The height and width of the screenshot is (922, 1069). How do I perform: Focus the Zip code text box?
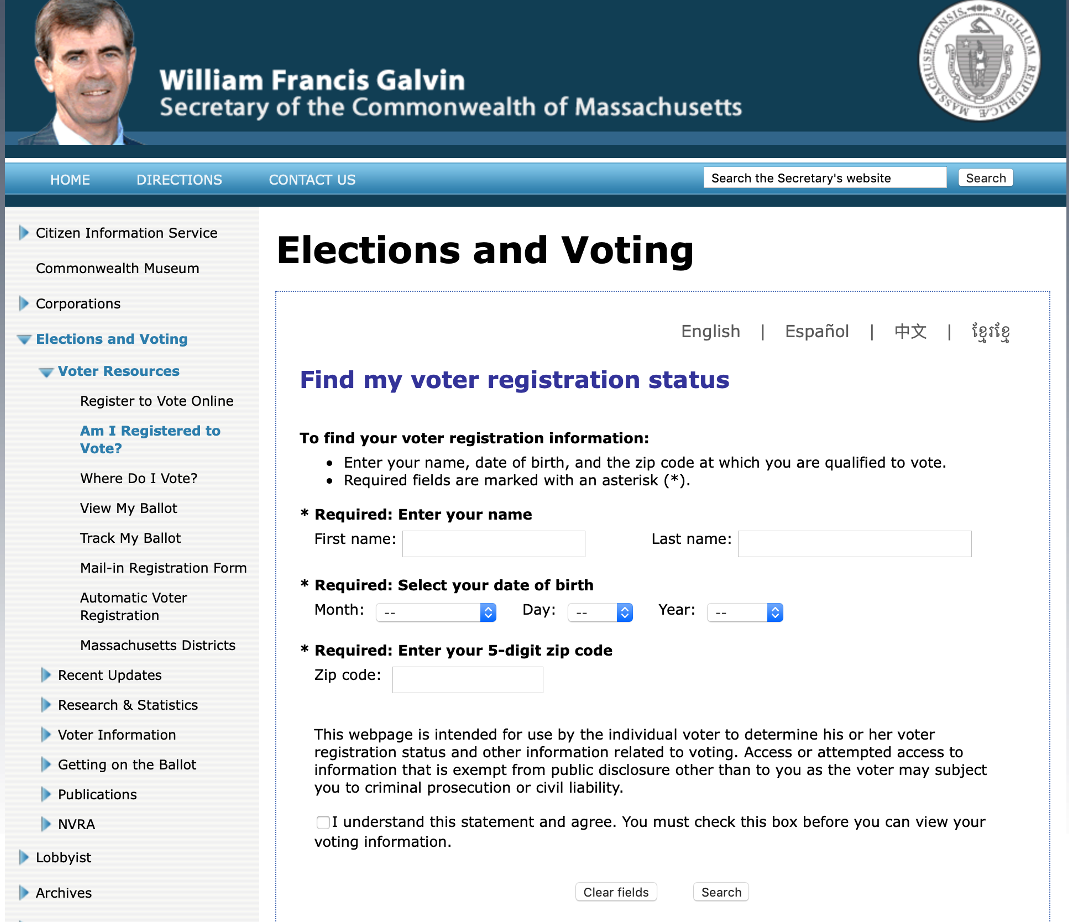coord(468,680)
